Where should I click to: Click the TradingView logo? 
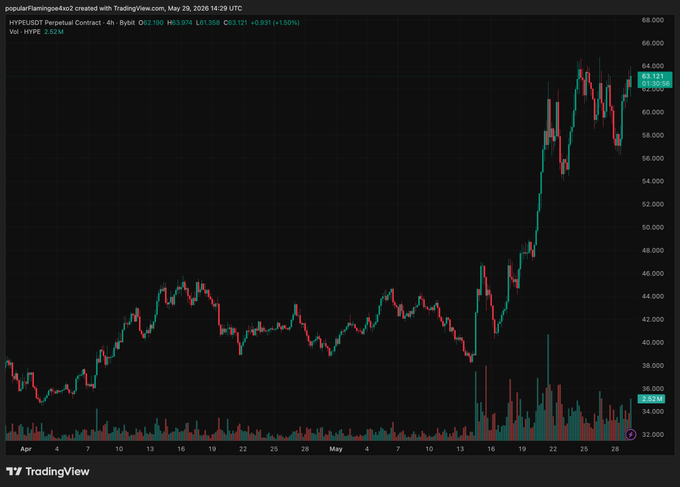pos(48,471)
